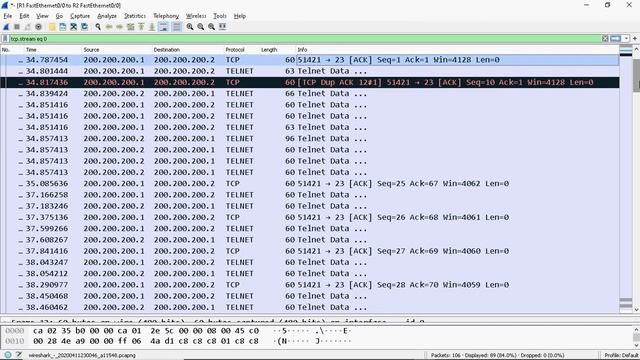Viewport: 640px width, 360px height.
Task: Click the display filter input field
Action: (x=304, y=39)
